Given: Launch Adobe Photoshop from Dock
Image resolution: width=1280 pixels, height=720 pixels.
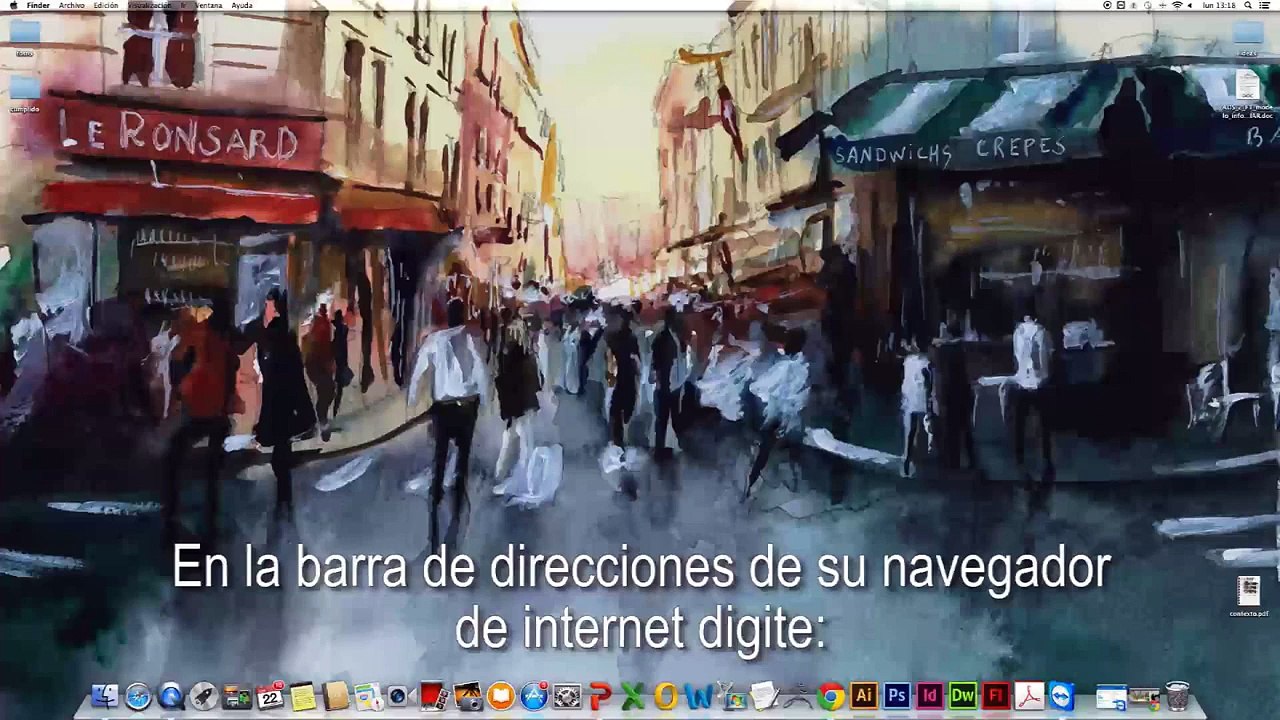Looking at the screenshot, I should [x=897, y=696].
